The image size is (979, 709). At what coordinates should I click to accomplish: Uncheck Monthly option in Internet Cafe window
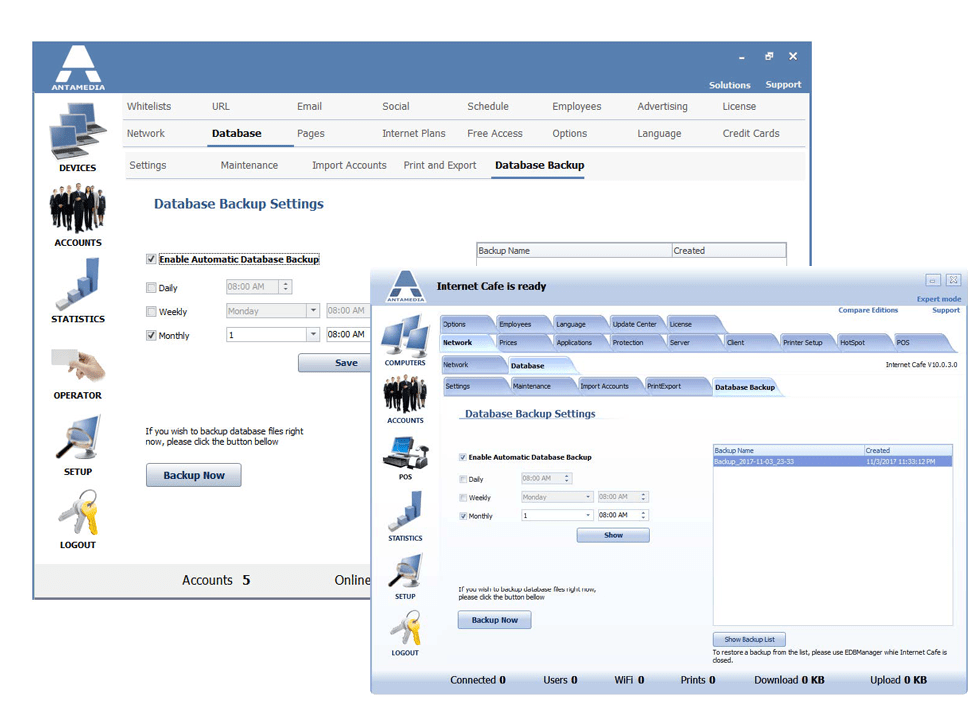463,516
